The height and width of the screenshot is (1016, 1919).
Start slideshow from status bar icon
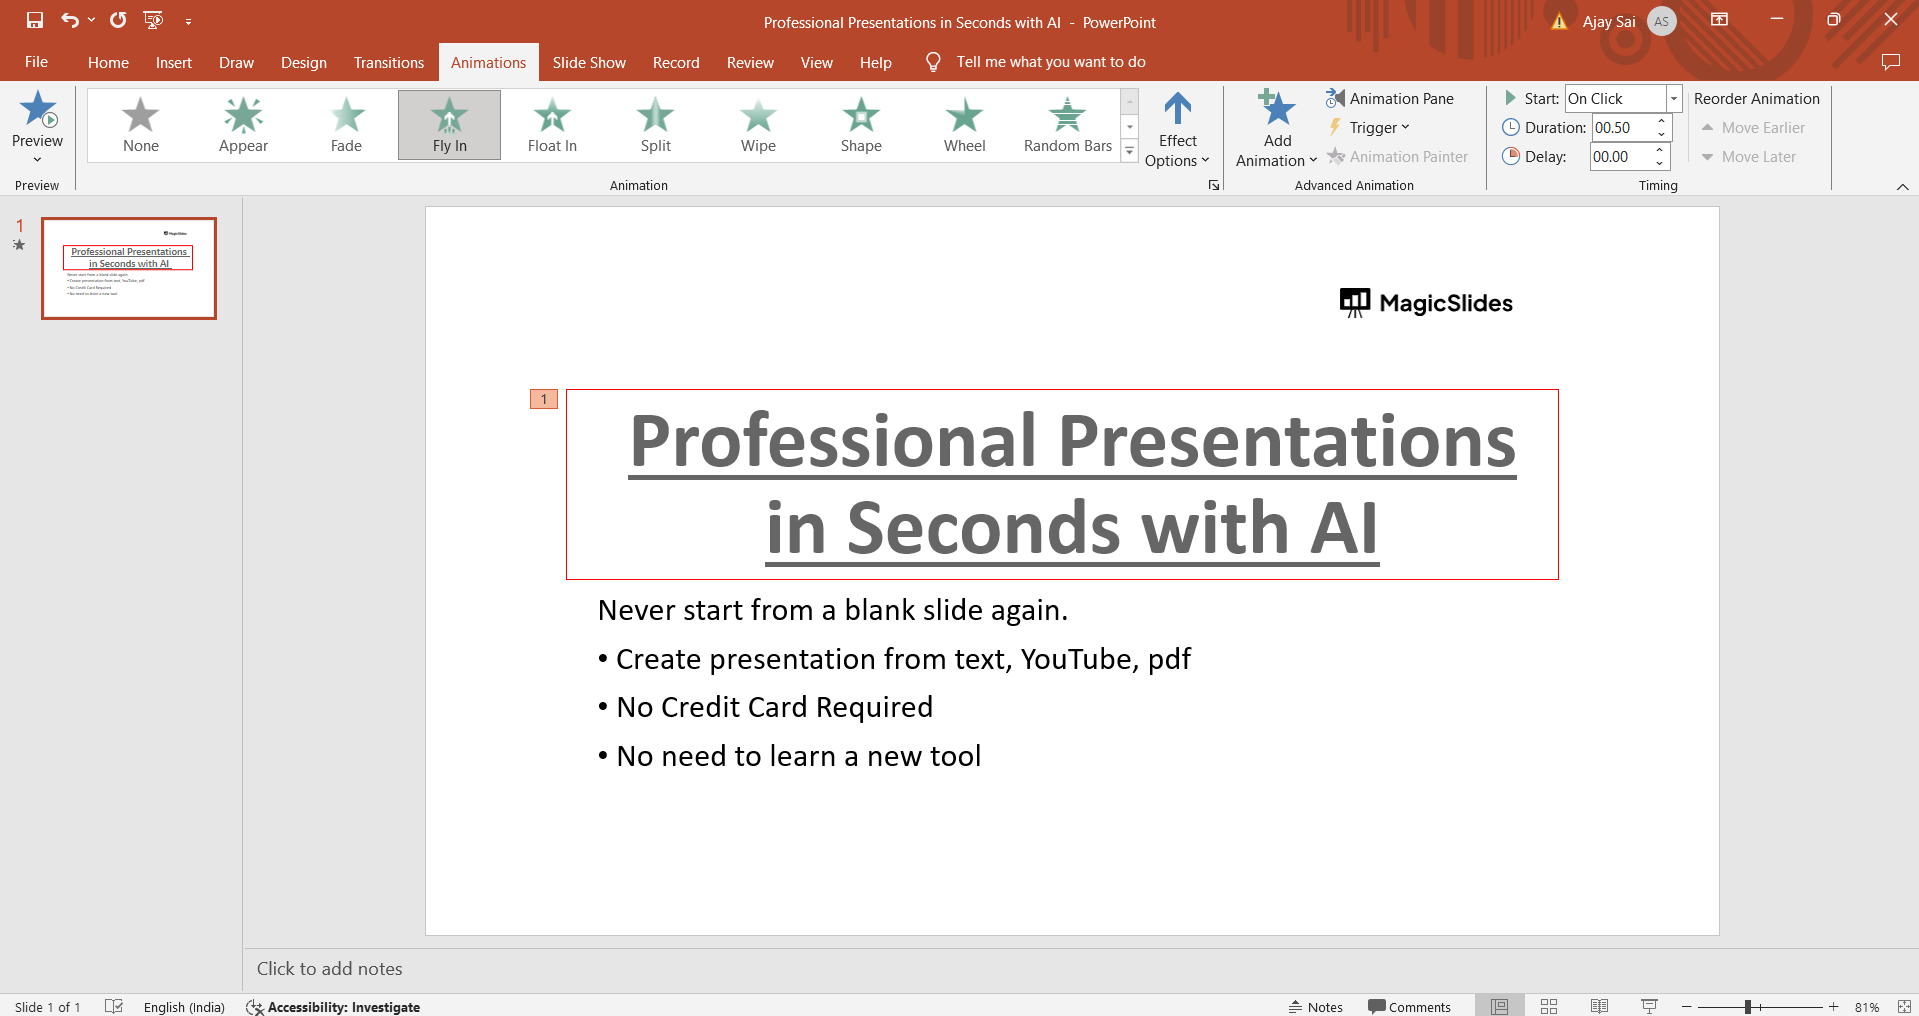tap(1650, 1006)
